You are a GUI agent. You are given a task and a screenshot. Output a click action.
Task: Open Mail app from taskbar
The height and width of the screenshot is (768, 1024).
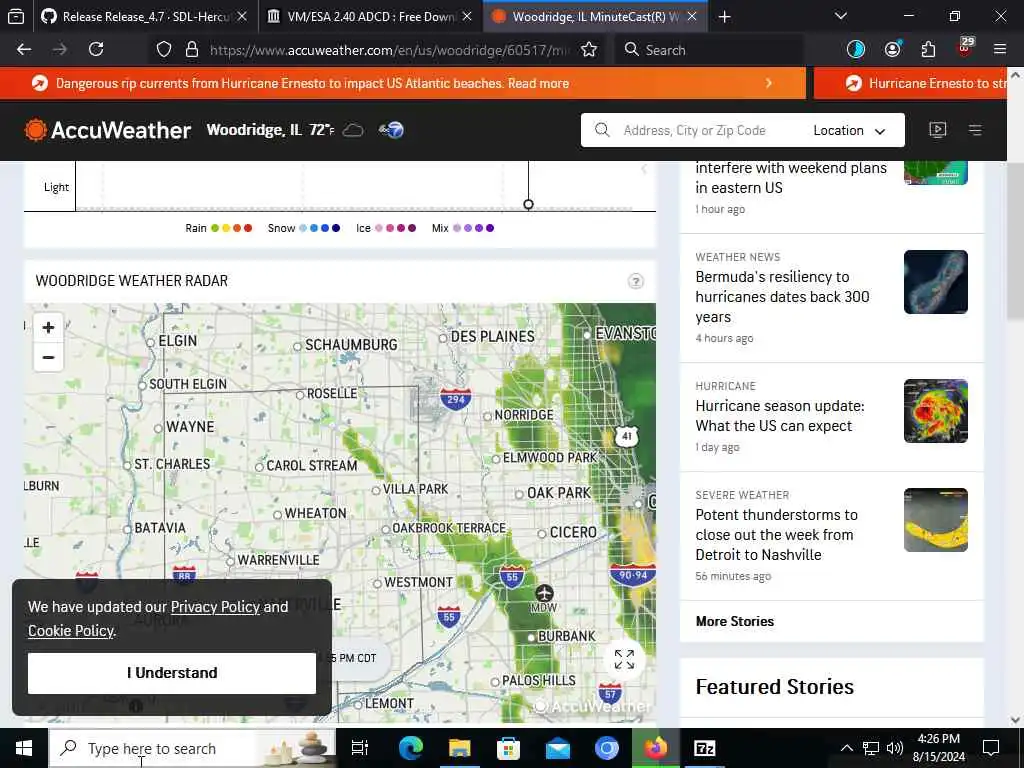(x=558, y=748)
